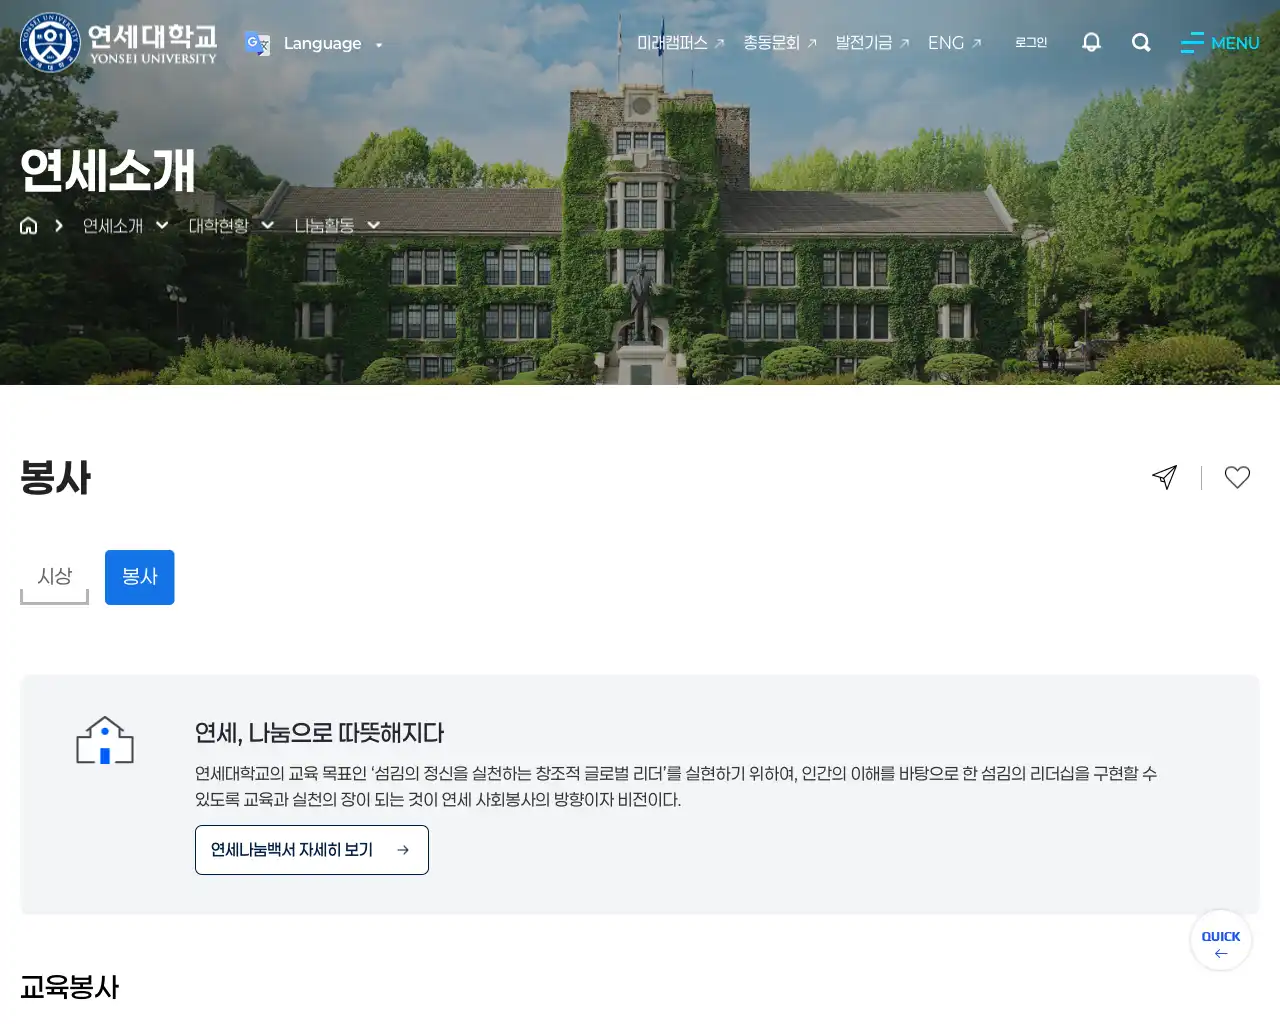Go to the 발전기금 page
This screenshot has width=1280, height=1024.
point(872,43)
